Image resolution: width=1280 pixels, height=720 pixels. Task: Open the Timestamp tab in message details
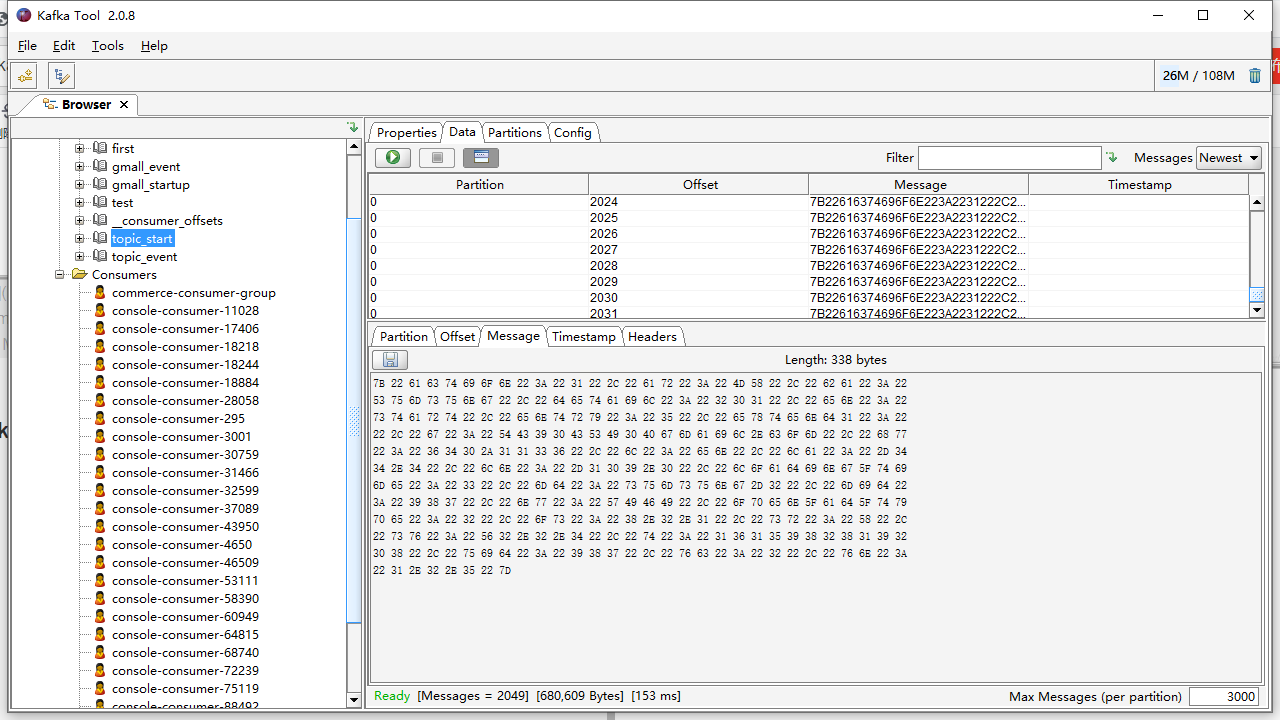click(584, 336)
